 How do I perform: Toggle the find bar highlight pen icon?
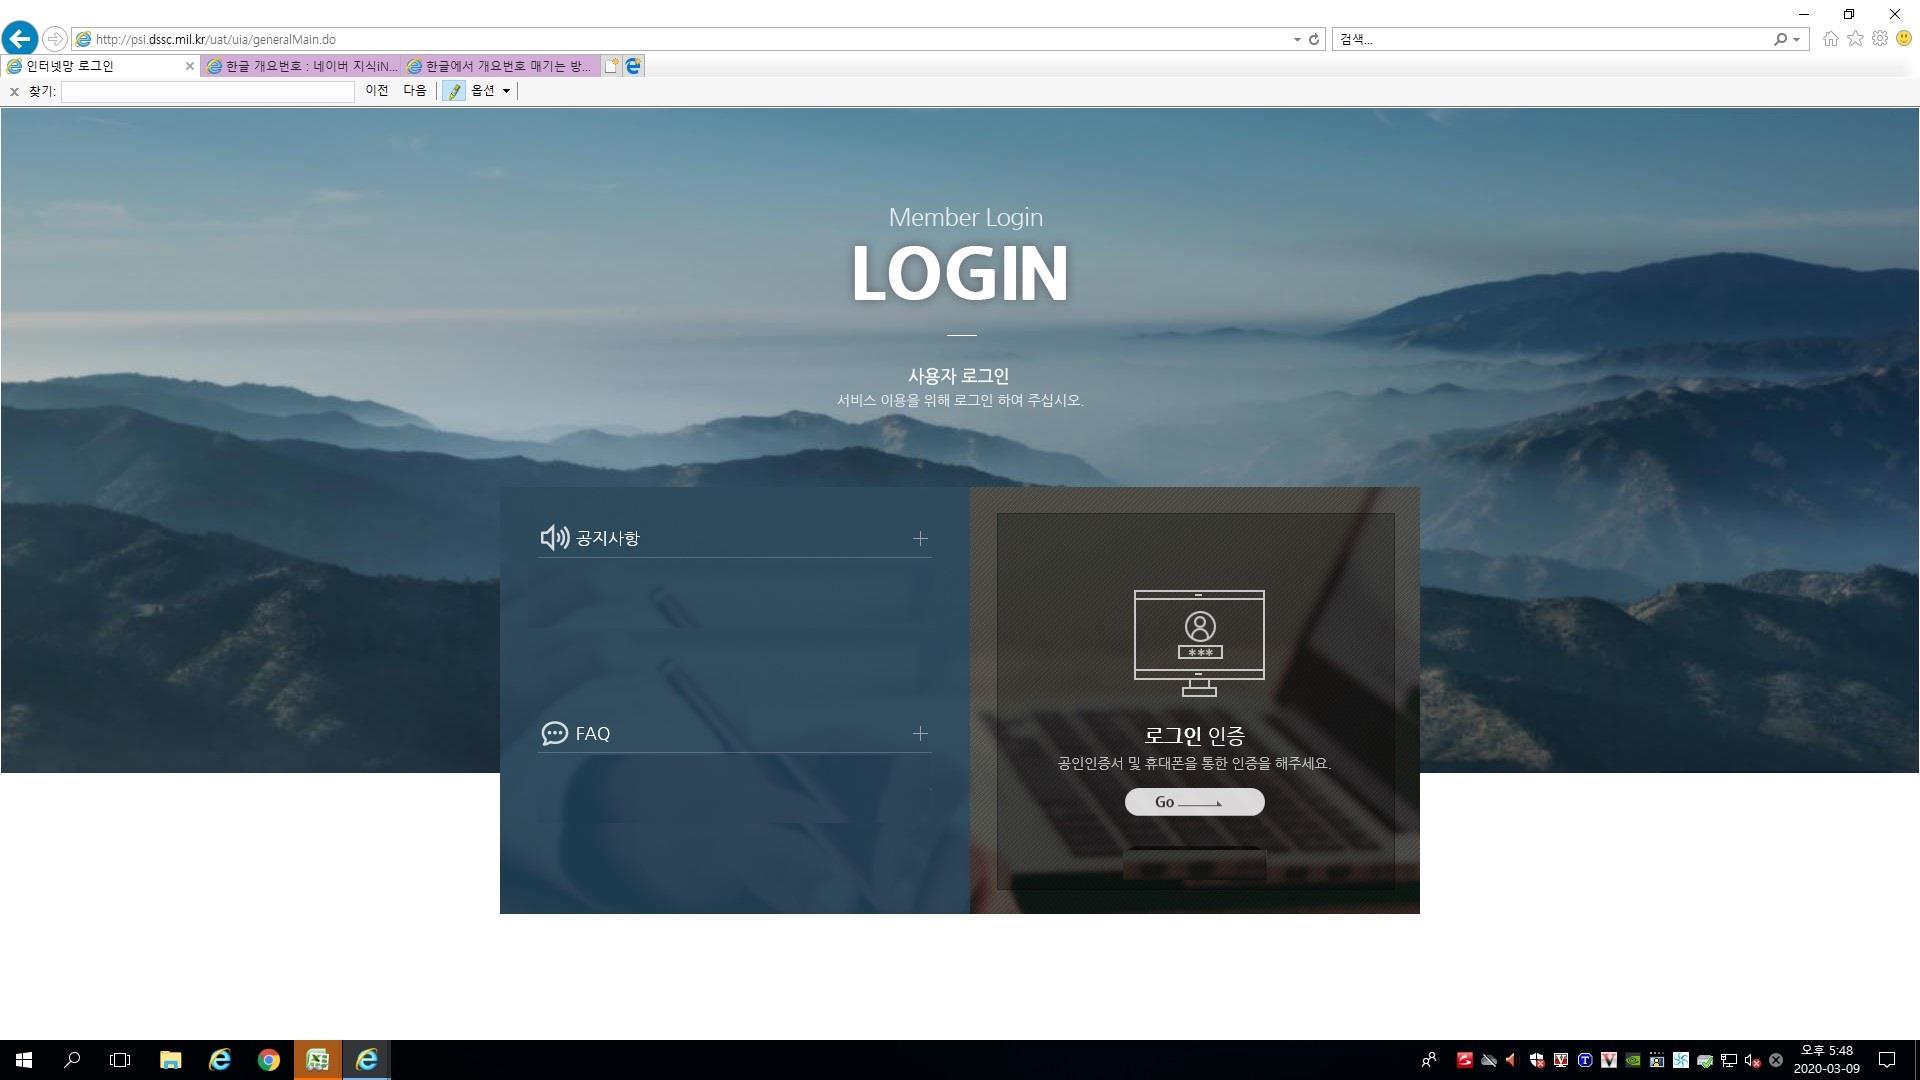point(454,91)
